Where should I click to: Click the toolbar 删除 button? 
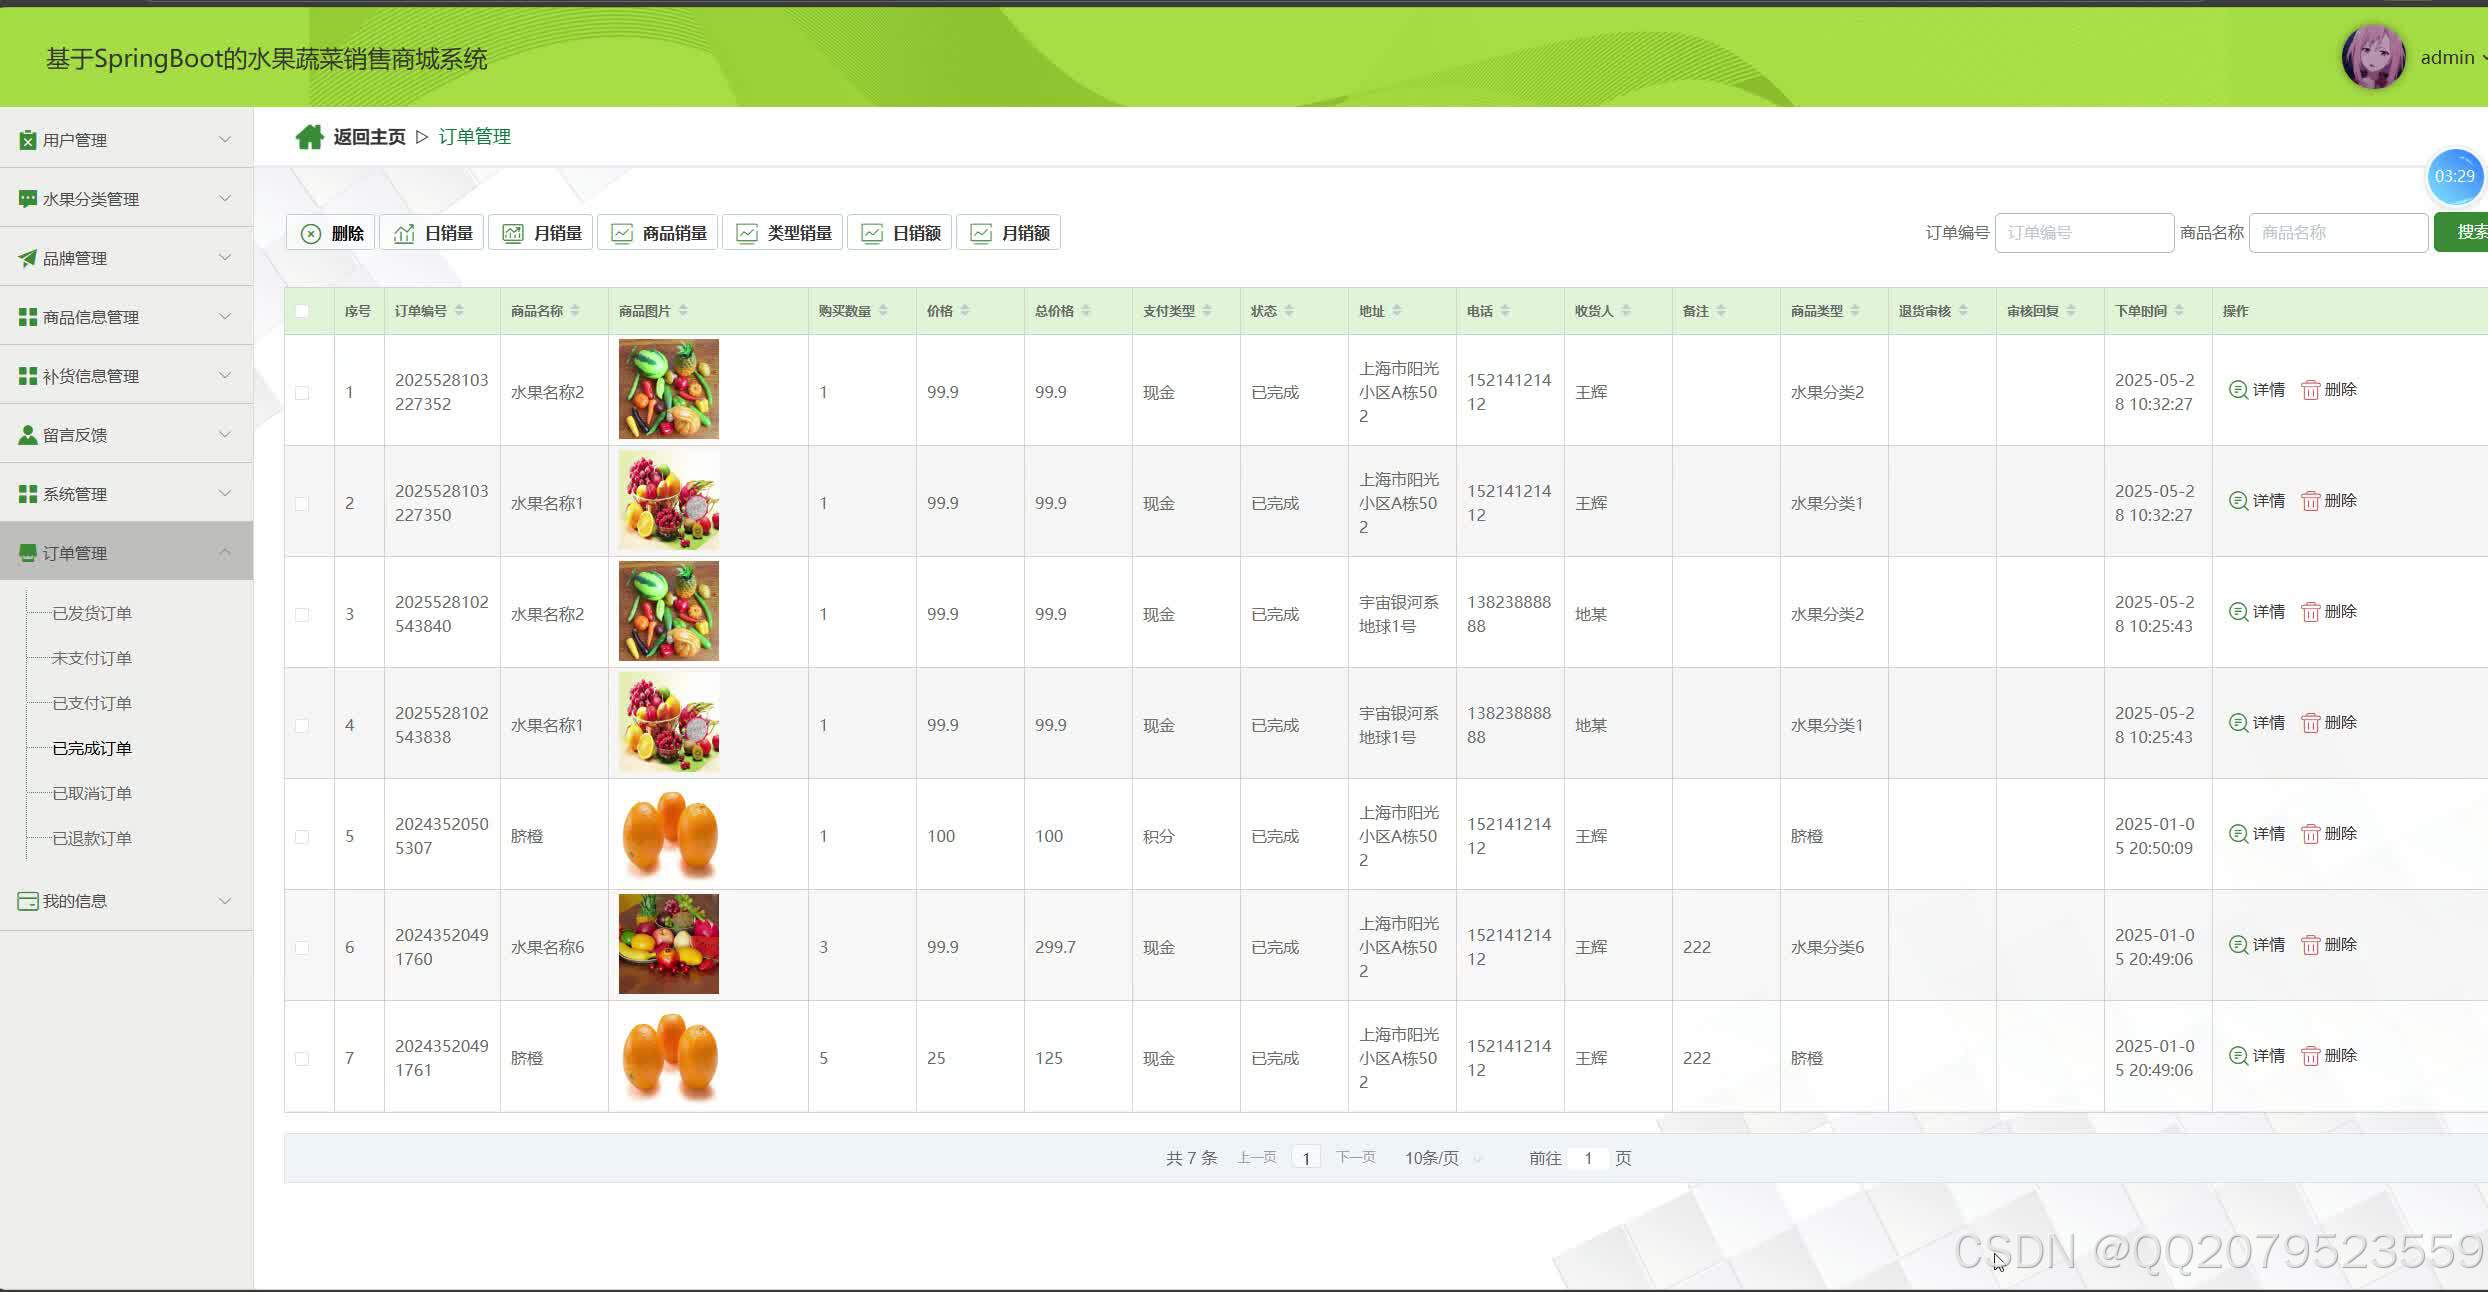(x=332, y=233)
